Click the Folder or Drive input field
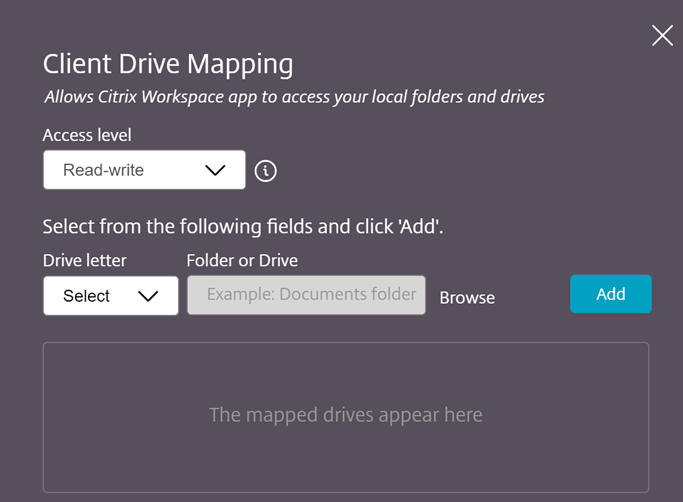683x502 pixels. click(306, 295)
